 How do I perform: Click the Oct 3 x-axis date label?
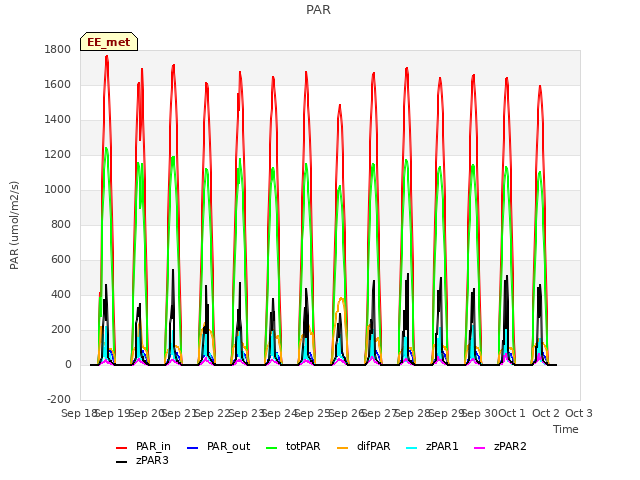[579, 413]
